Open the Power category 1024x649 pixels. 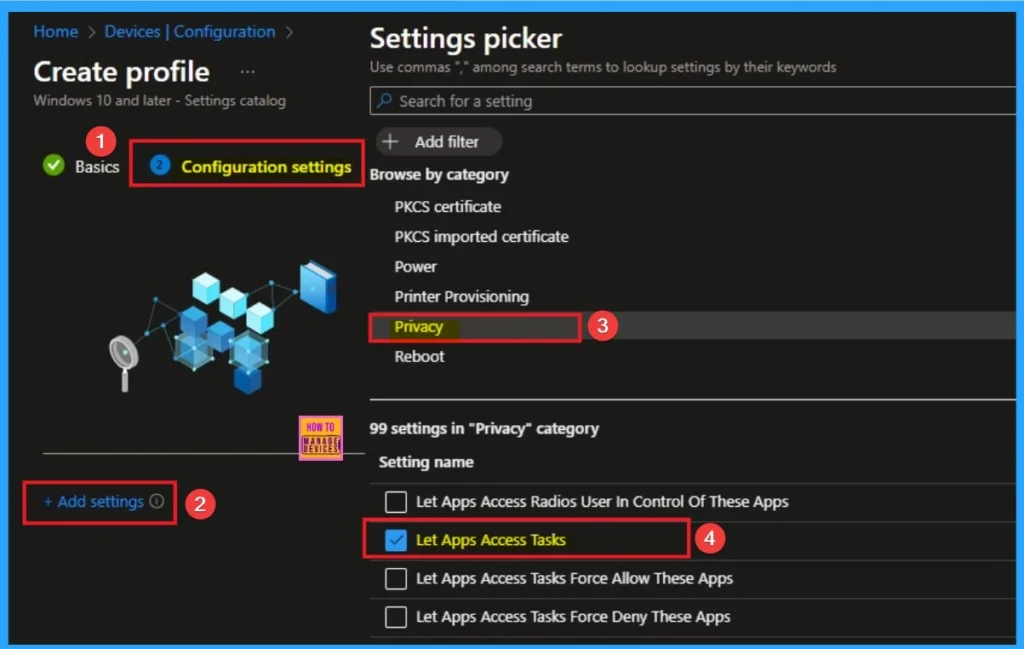coord(415,267)
